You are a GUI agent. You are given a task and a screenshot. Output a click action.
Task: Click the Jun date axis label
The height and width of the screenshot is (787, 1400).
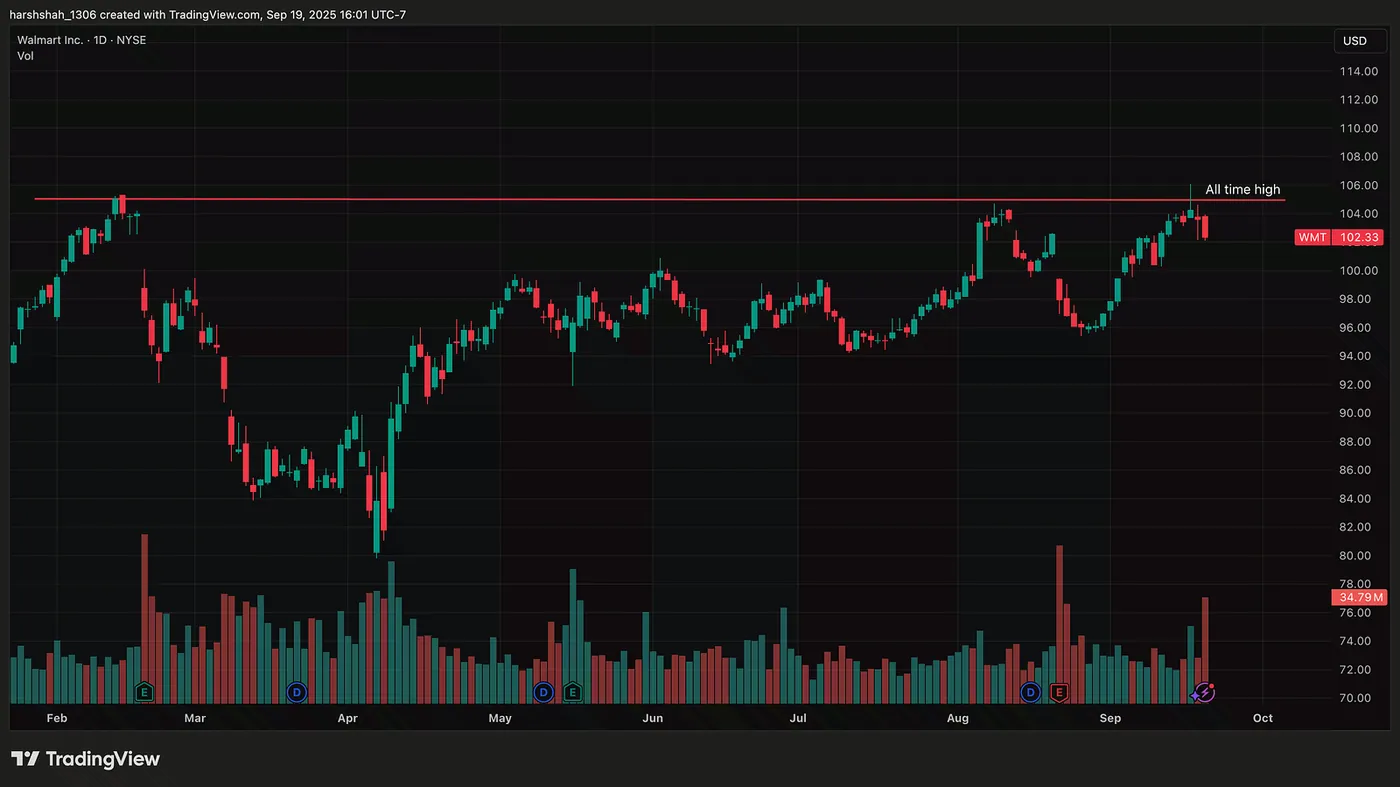(x=652, y=718)
